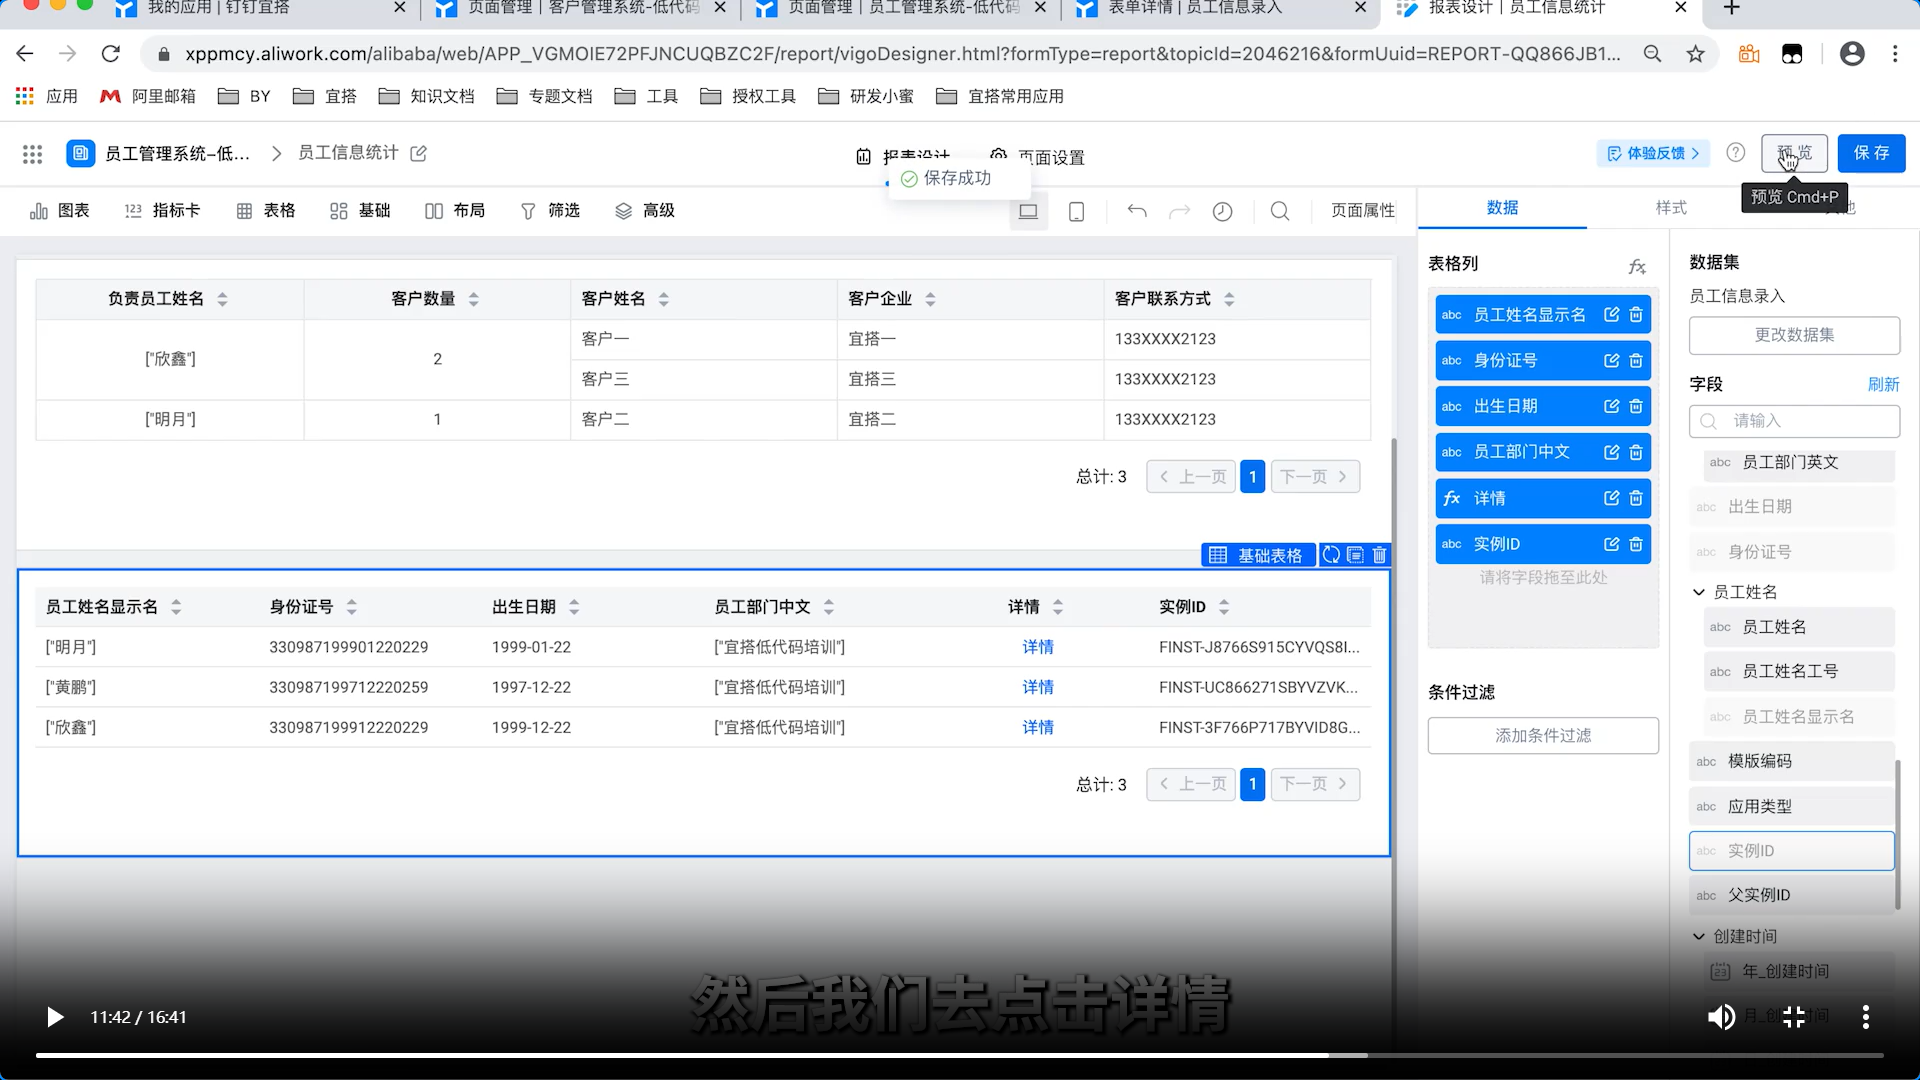Screen dimensions: 1920x1080
Task: Click the mobile device preview icon
Action: (x=1077, y=212)
